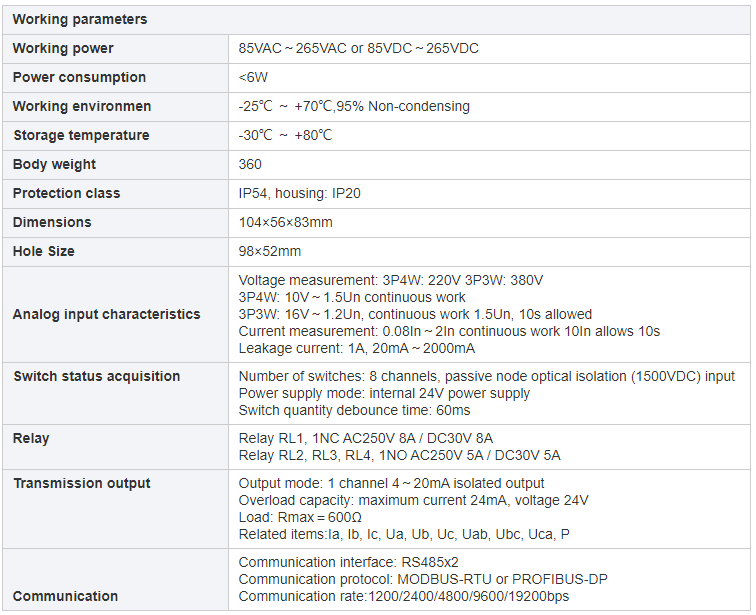Click the Dimensions value 104×56×83mm
756x615 pixels.
click(285, 222)
